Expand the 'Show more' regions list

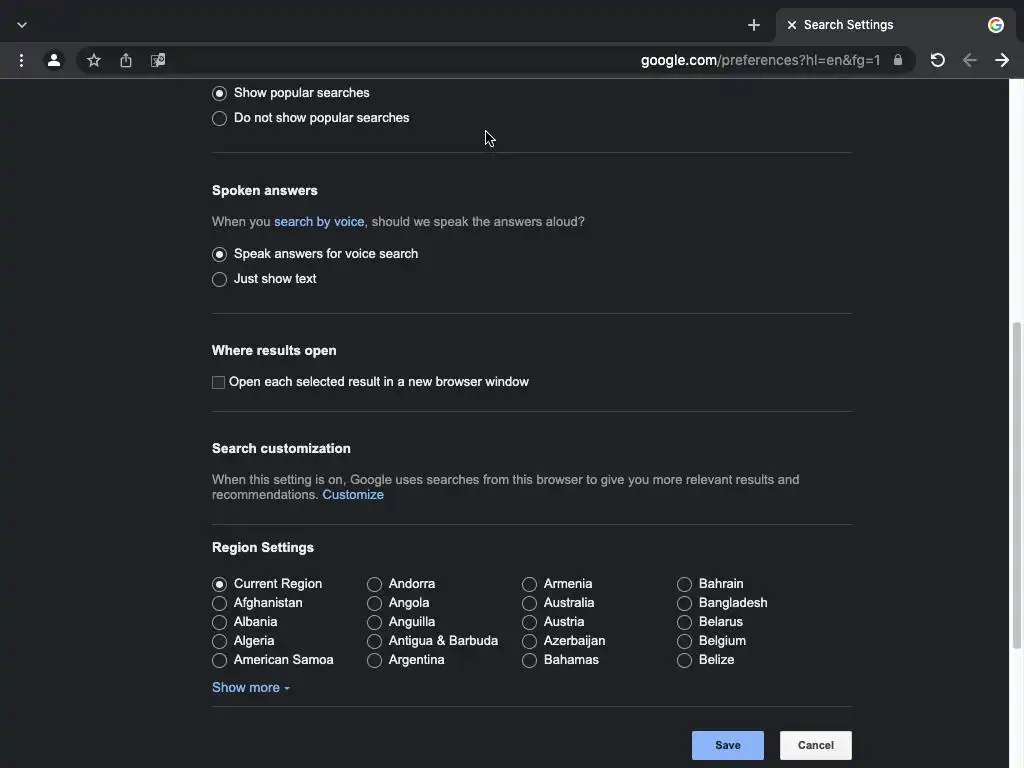(250, 688)
